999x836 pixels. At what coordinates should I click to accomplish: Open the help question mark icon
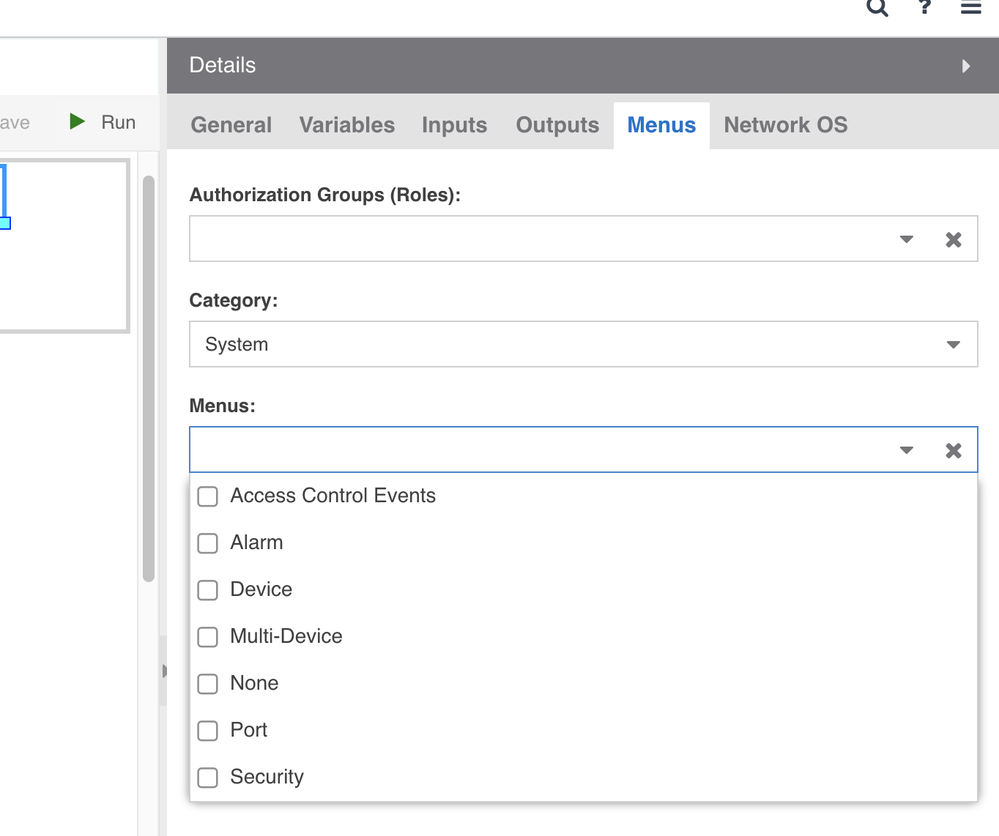click(925, 8)
